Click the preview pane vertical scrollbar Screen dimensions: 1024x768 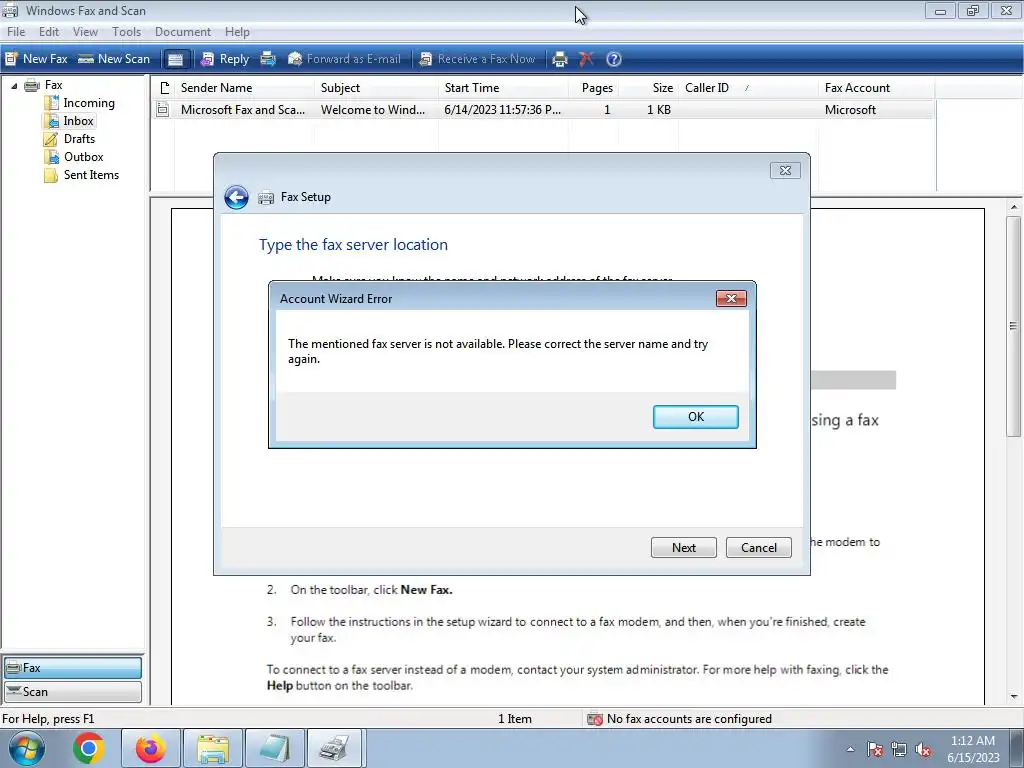click(x=1014, y=325)
